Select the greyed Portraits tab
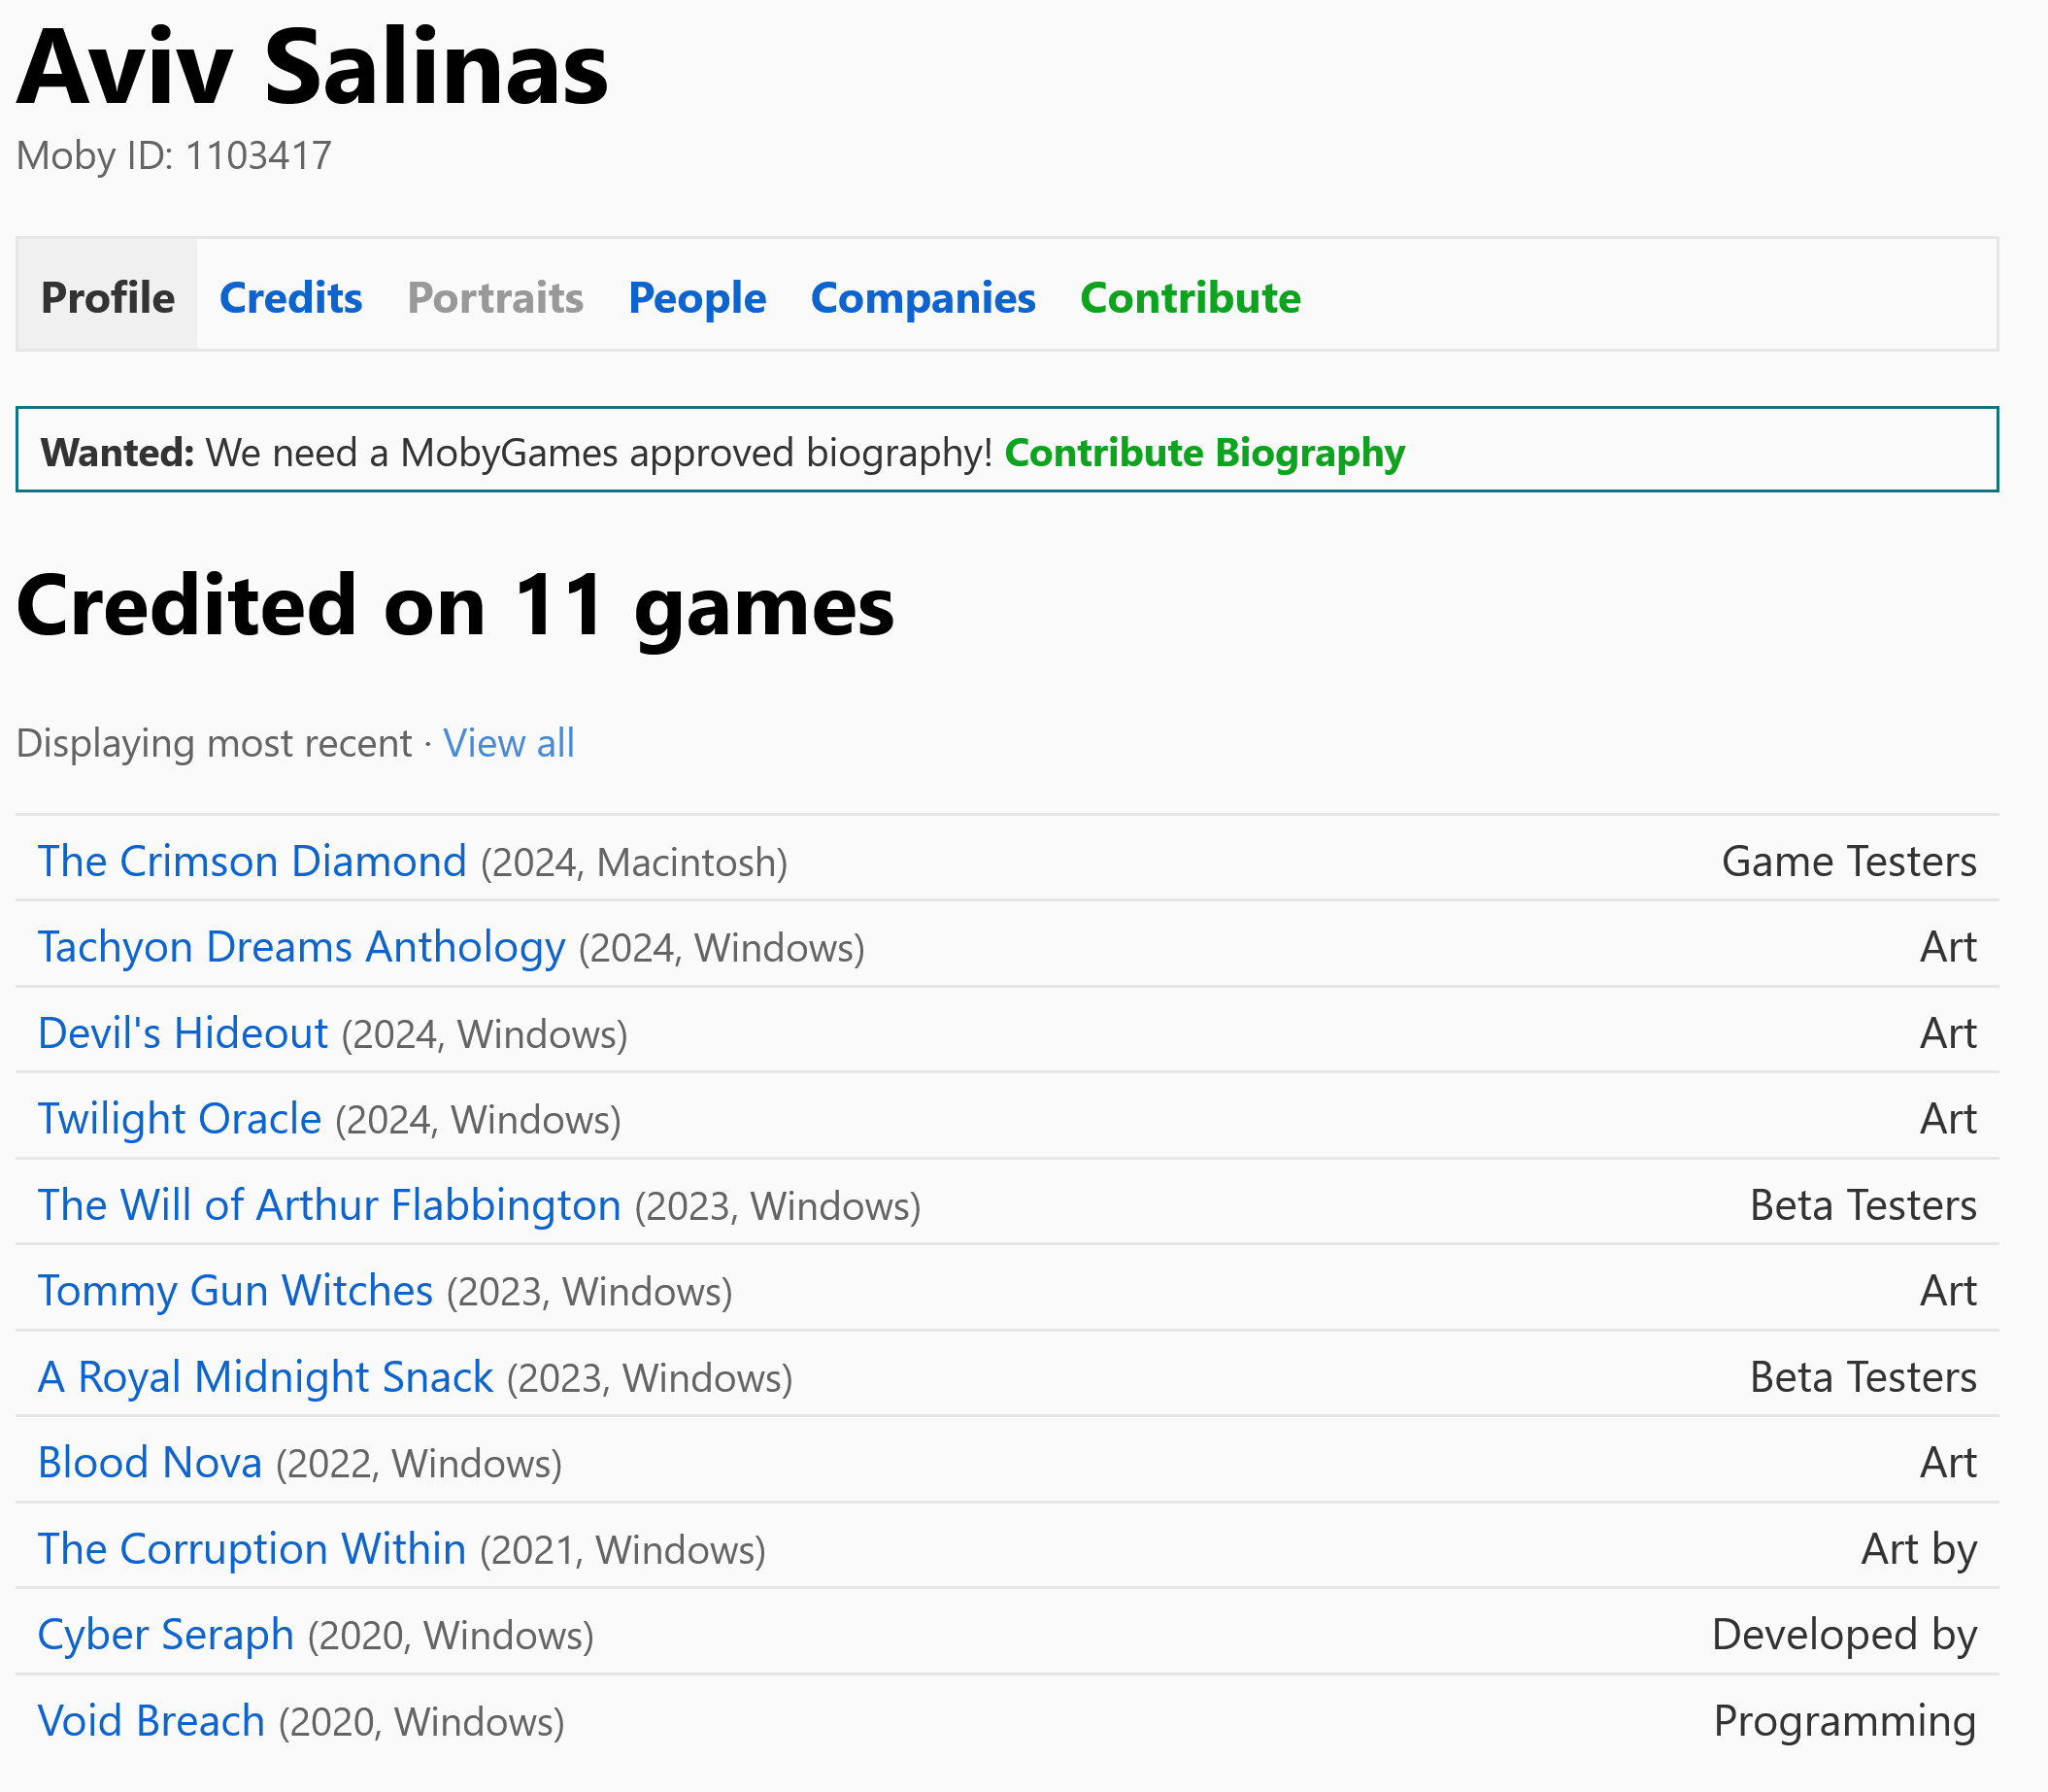Viewport: 2048px width, 1792px height. click(495, 297)
